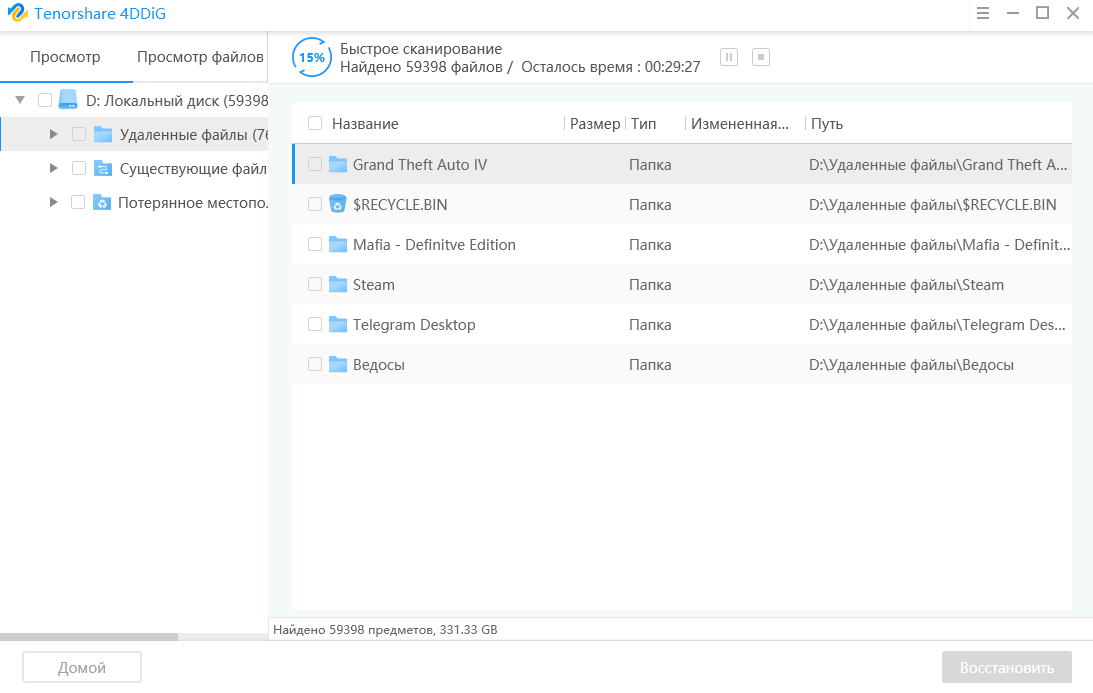Click the Существующие файлы folder icon
The height and width of the screenshot is (693, 1093).
(x=103, y=168)
